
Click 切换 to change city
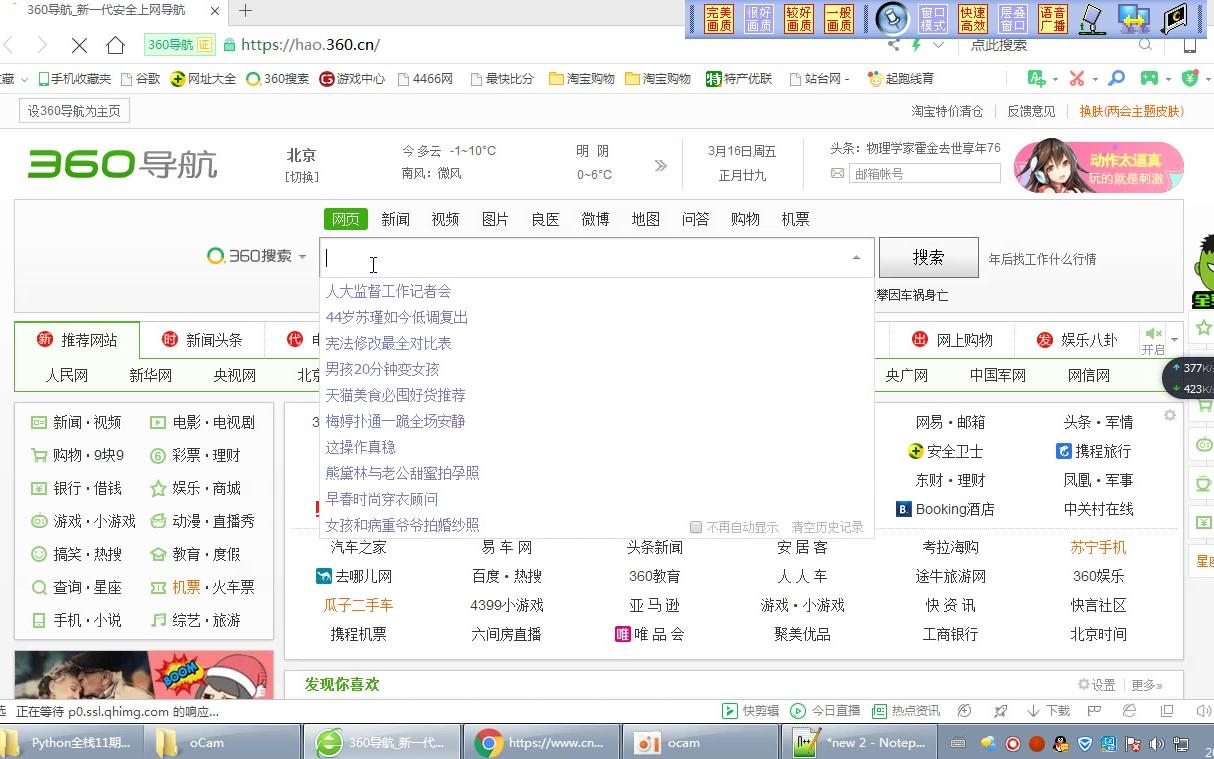tap(302, 177)
